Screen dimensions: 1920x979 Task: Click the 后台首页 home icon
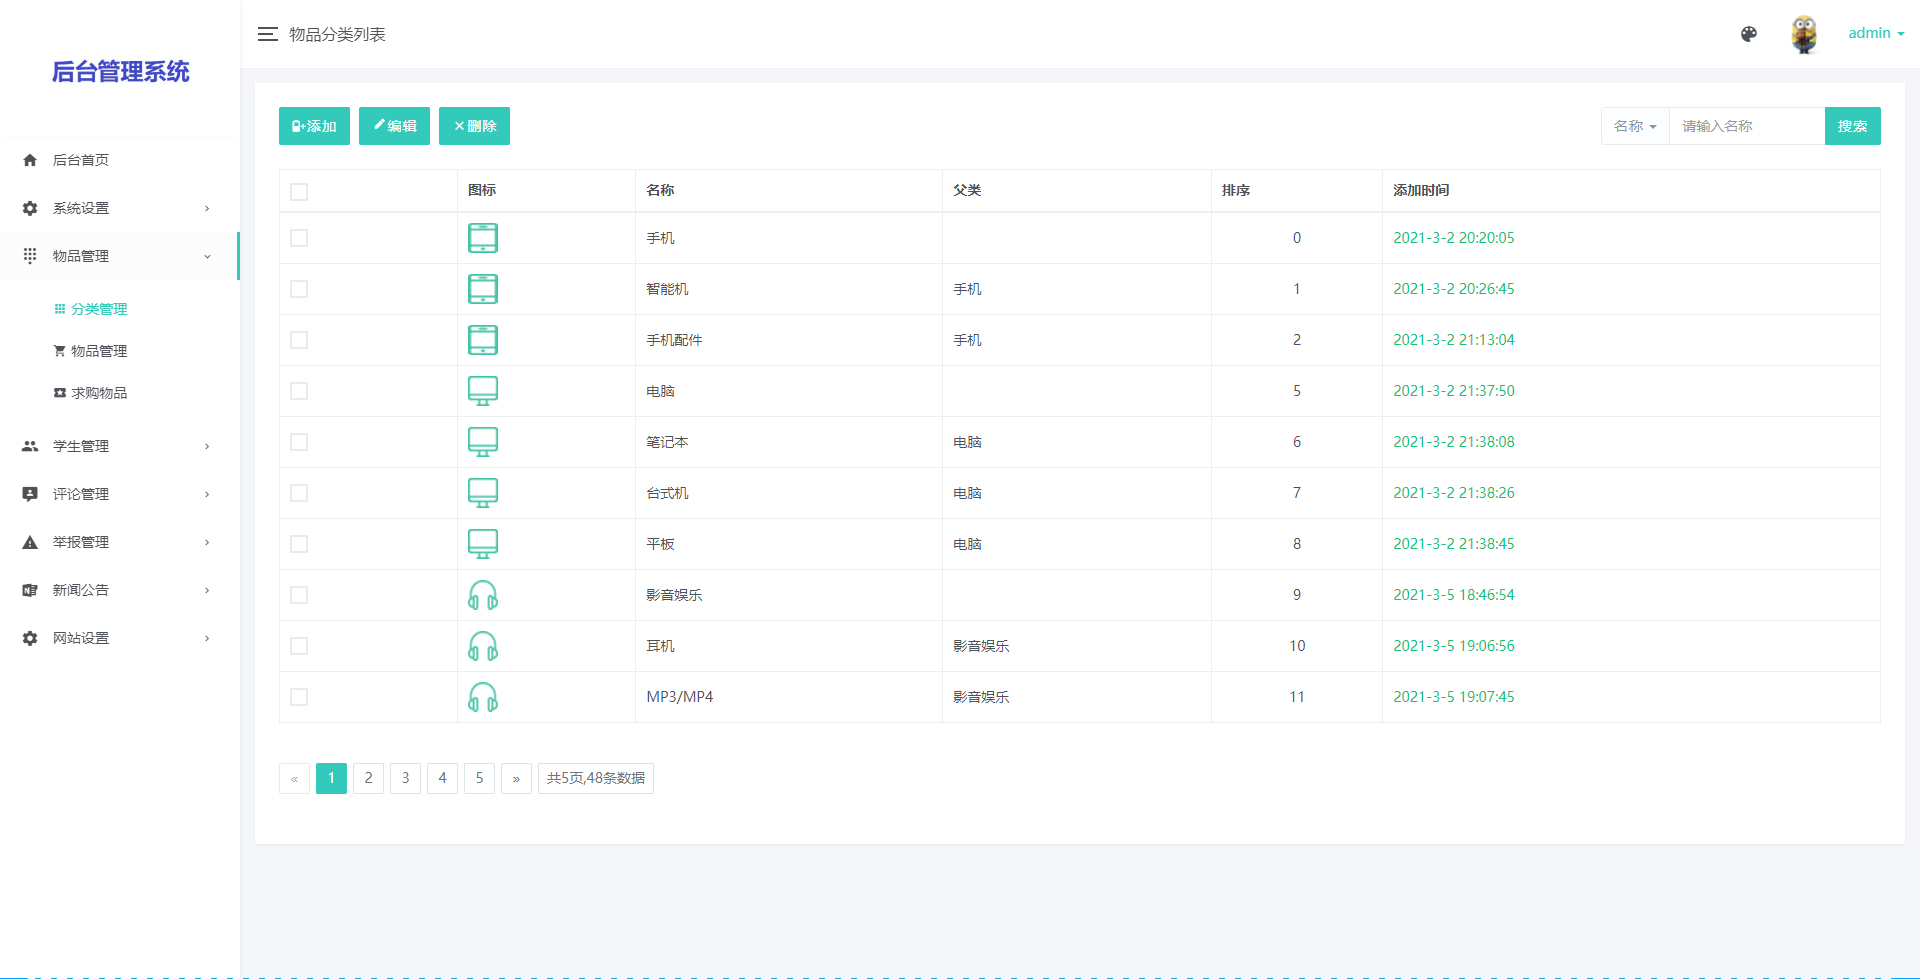pyautogui.click(x=29, y=159)
